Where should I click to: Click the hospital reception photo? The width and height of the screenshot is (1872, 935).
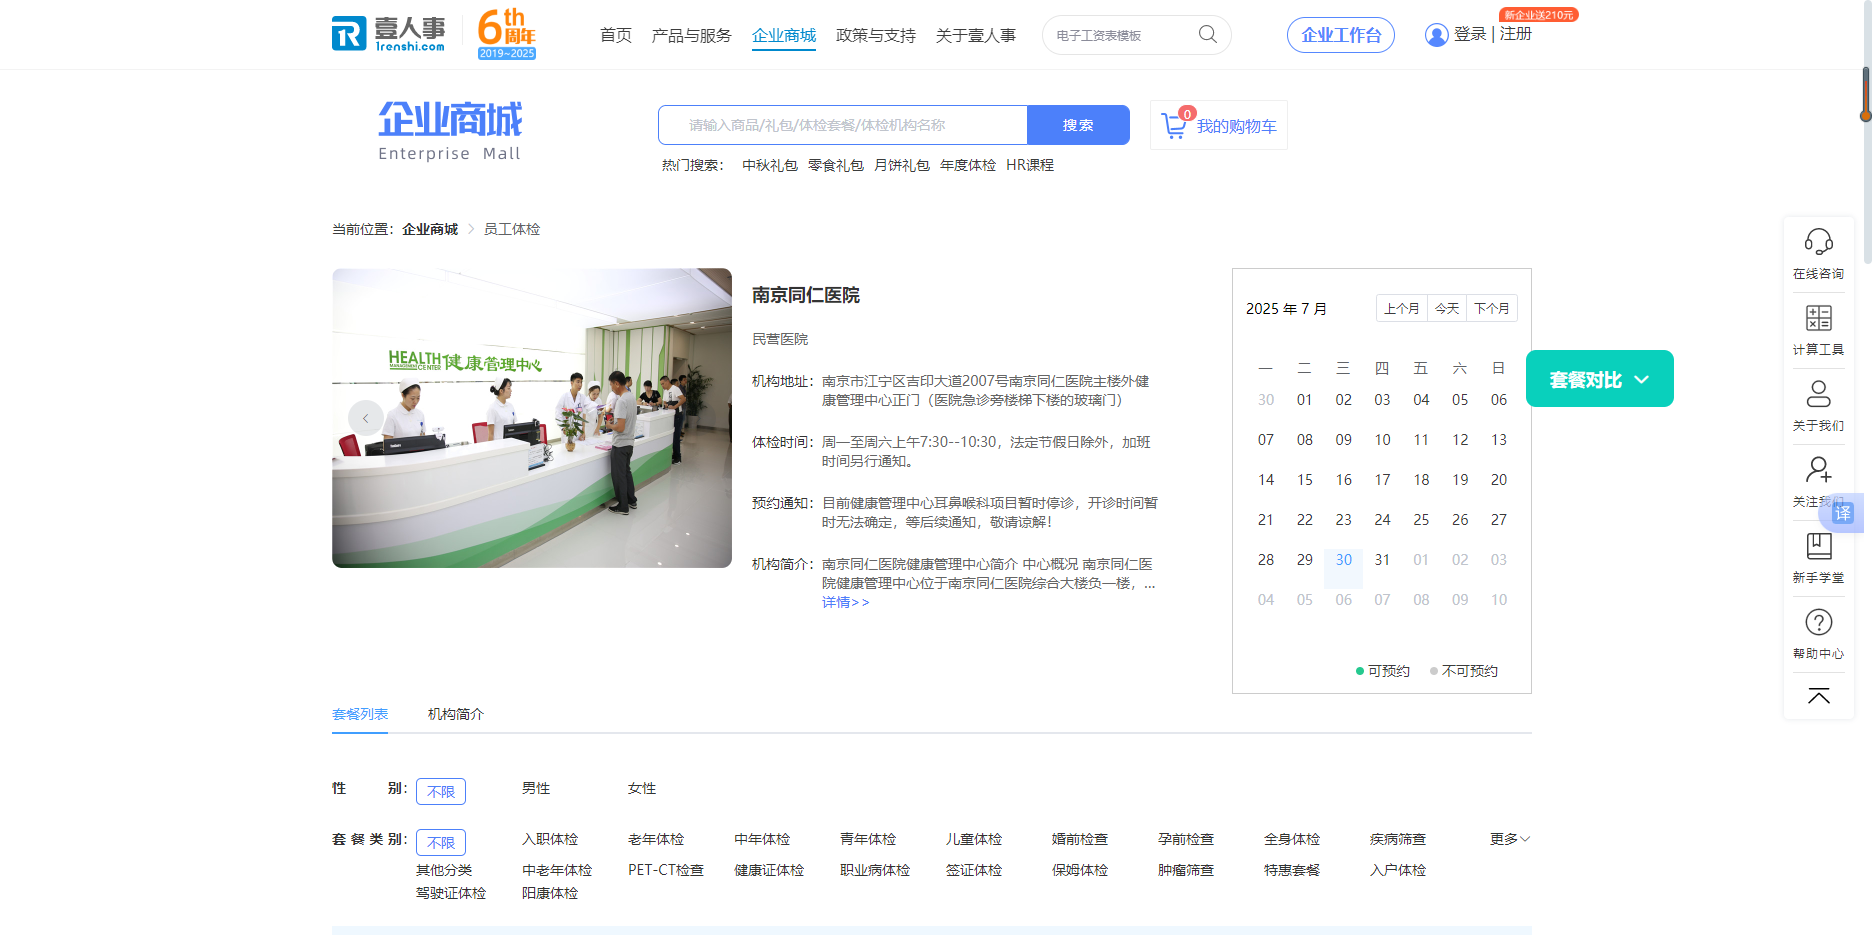[x=532, y=418]
